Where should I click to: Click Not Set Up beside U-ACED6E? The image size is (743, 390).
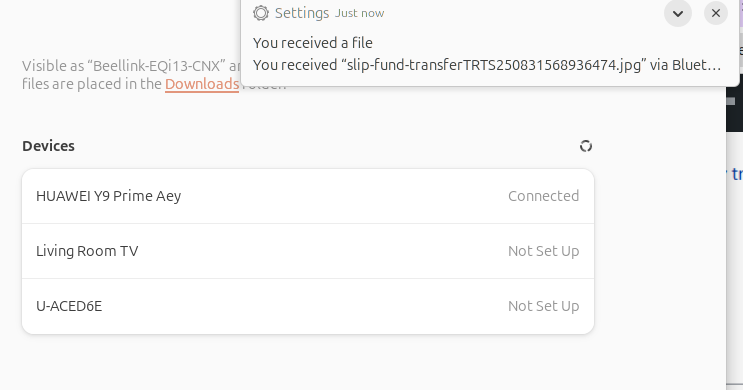click(544, 306)
